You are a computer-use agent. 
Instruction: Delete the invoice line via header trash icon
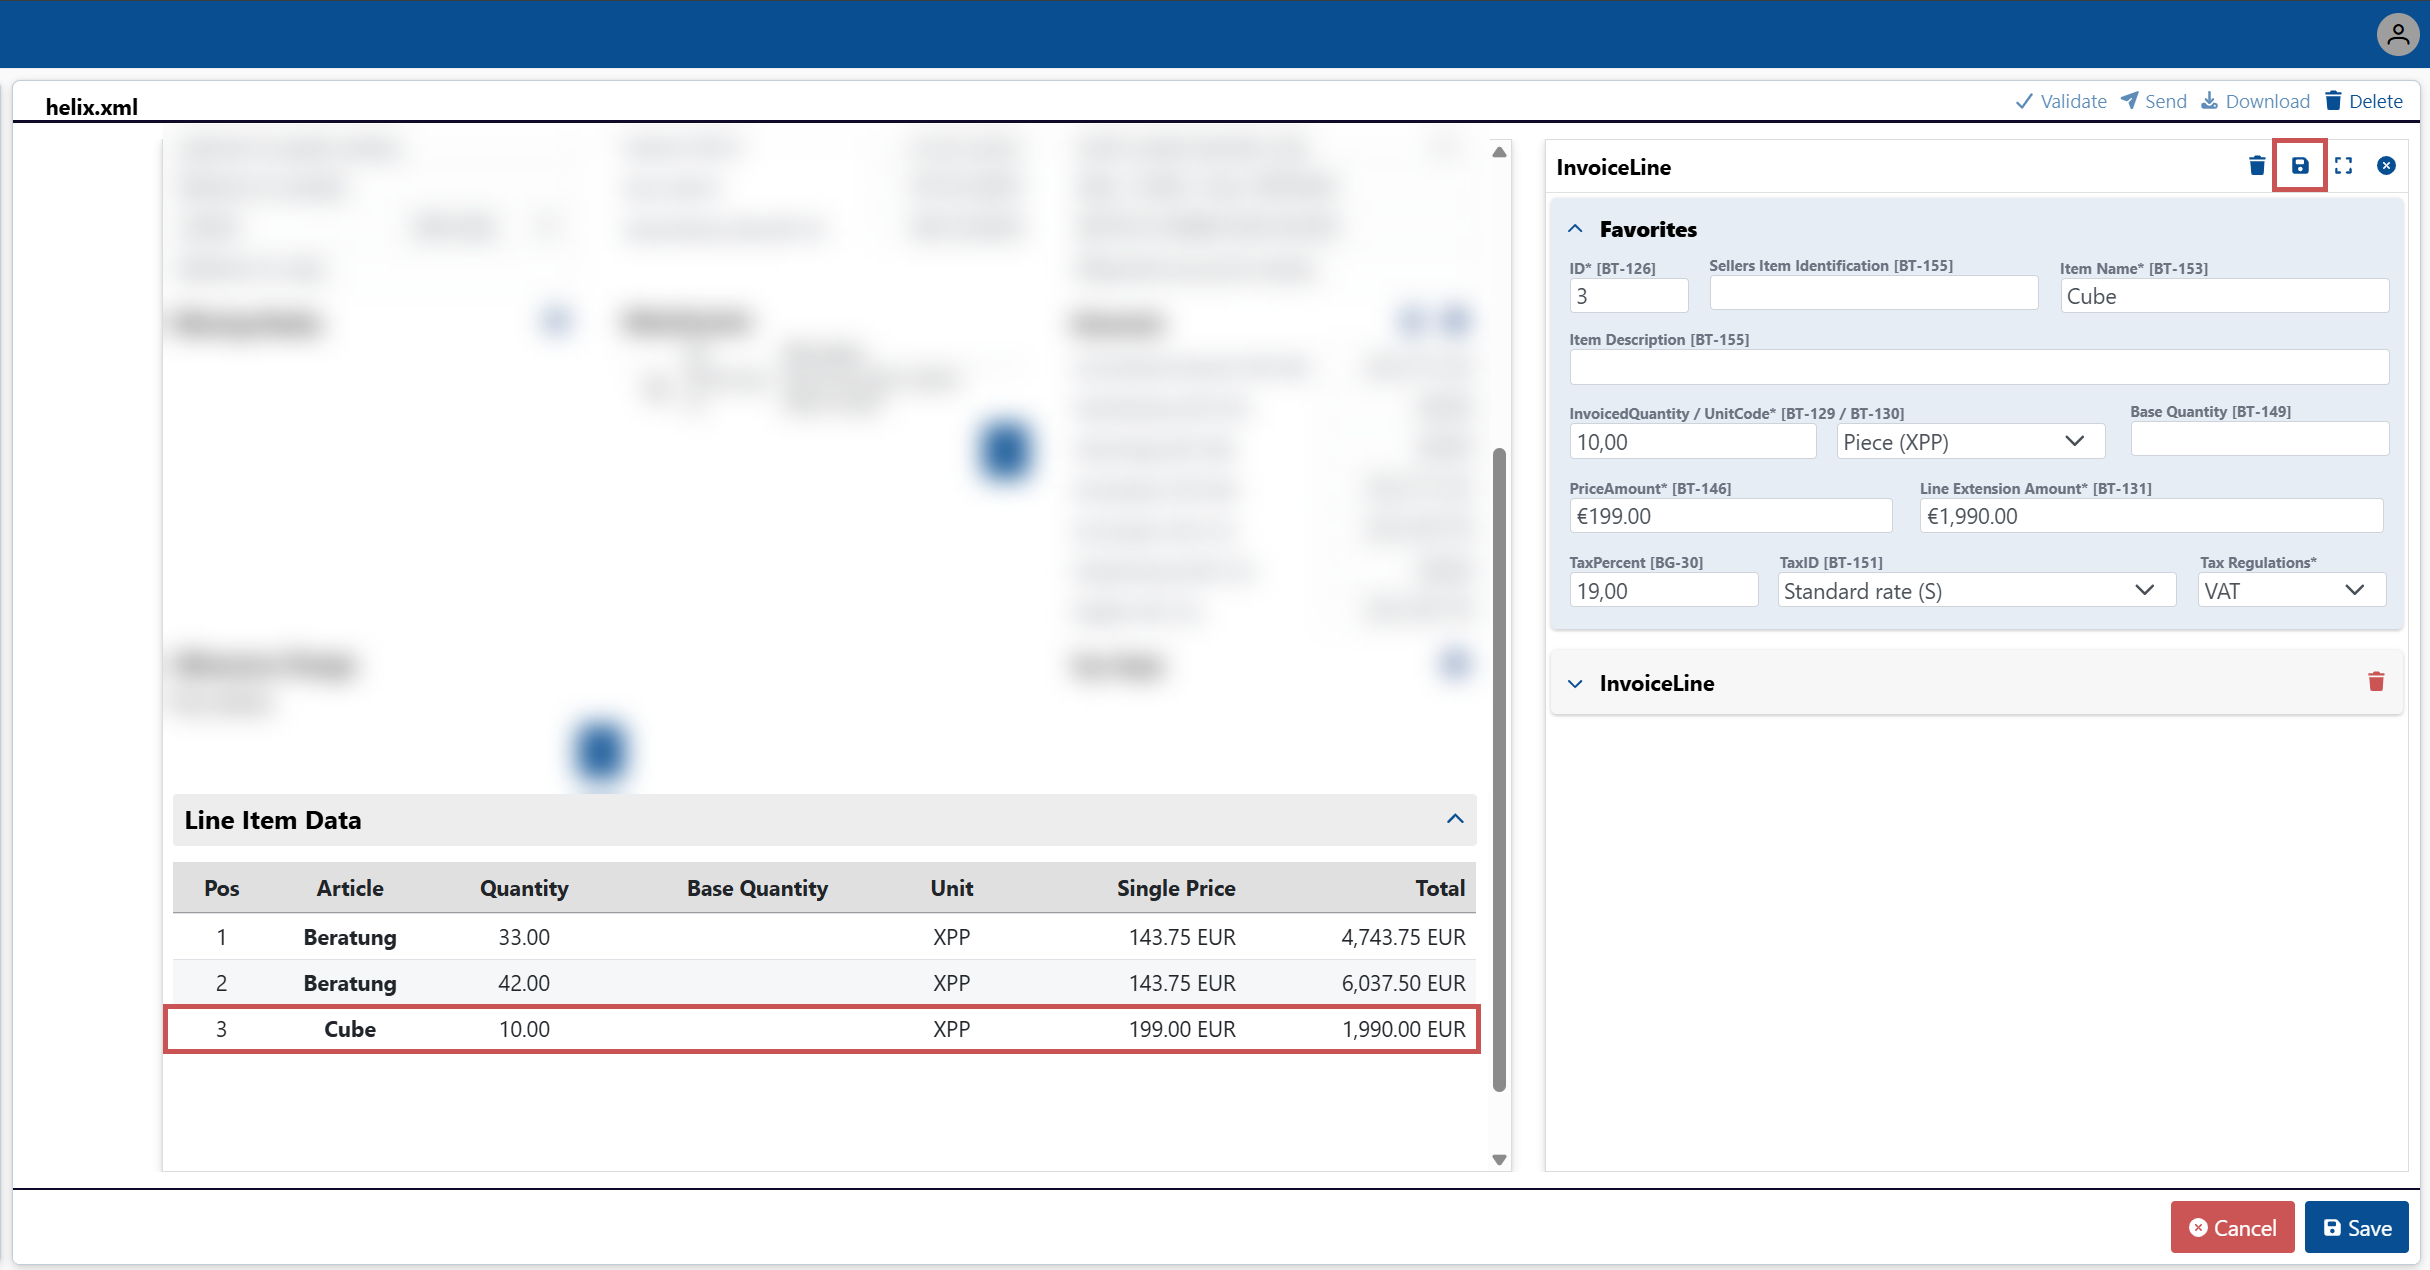[x=2257, y=166]
